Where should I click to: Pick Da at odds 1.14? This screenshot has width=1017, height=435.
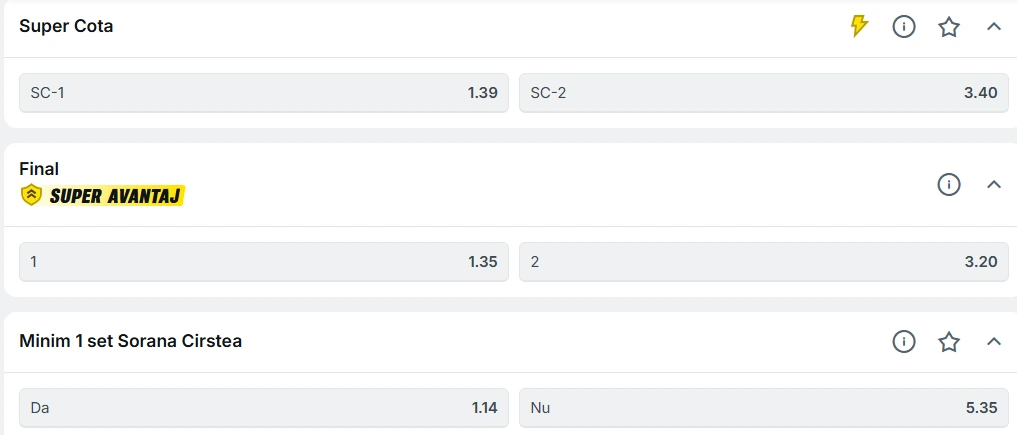coord(264,408)
